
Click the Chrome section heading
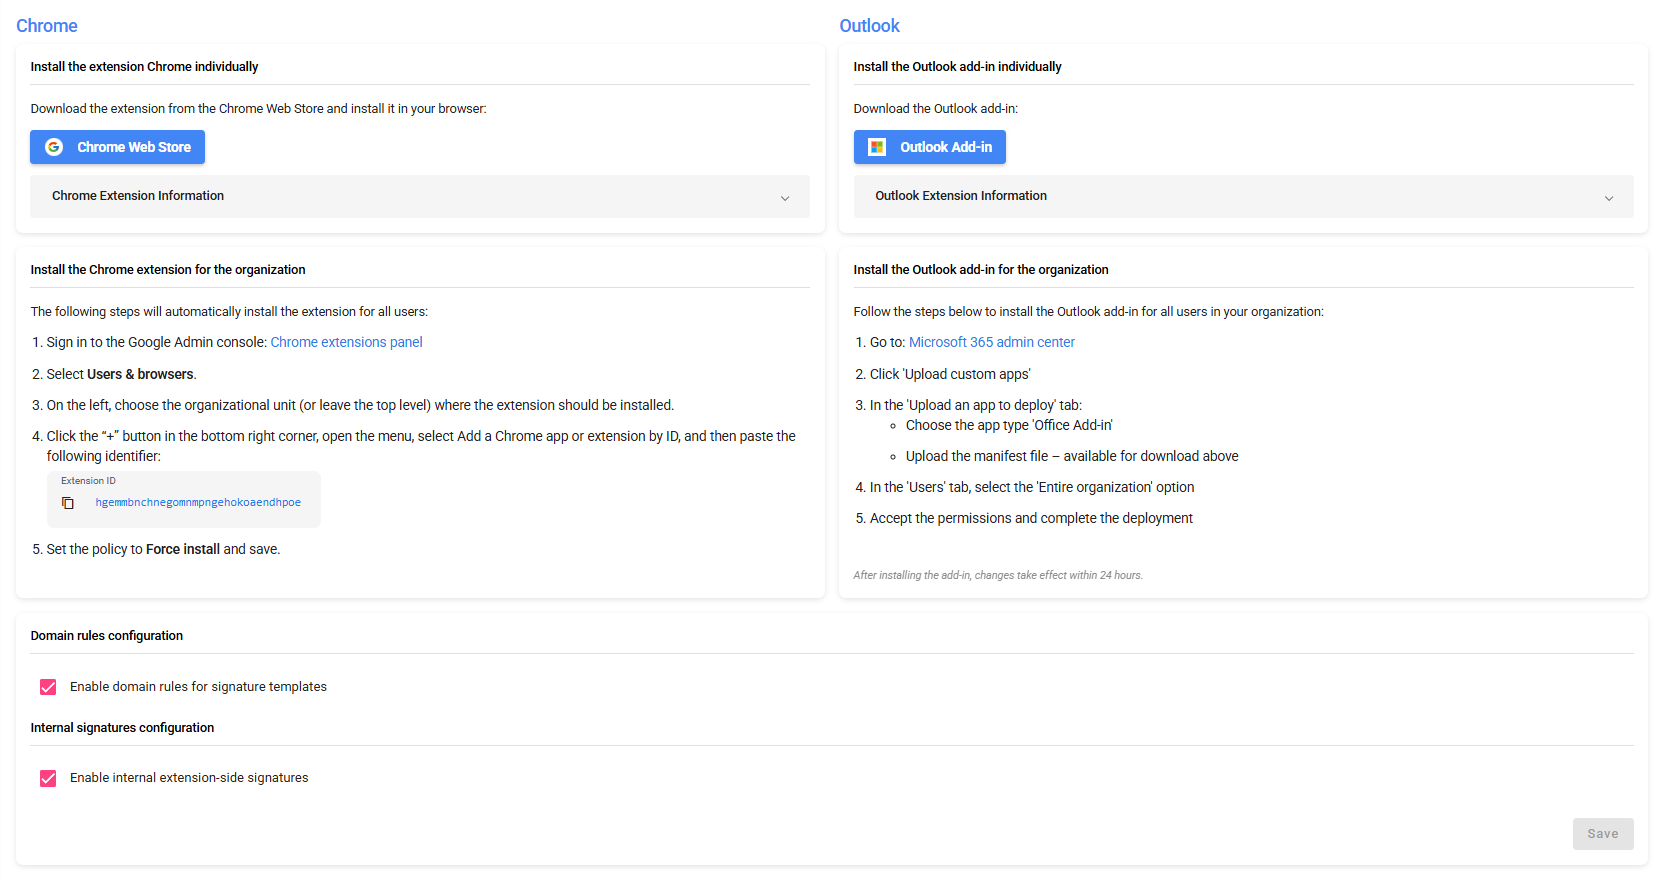point(47,26)
